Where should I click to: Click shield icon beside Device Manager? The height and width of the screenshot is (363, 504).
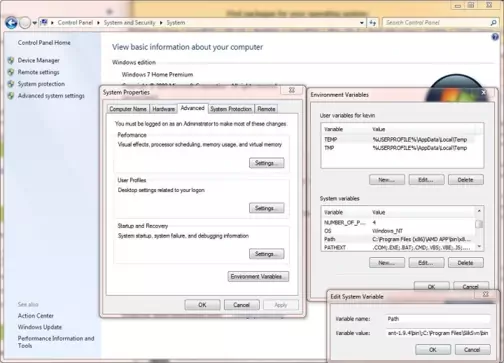pyautogui.click(x=11, y=60)
